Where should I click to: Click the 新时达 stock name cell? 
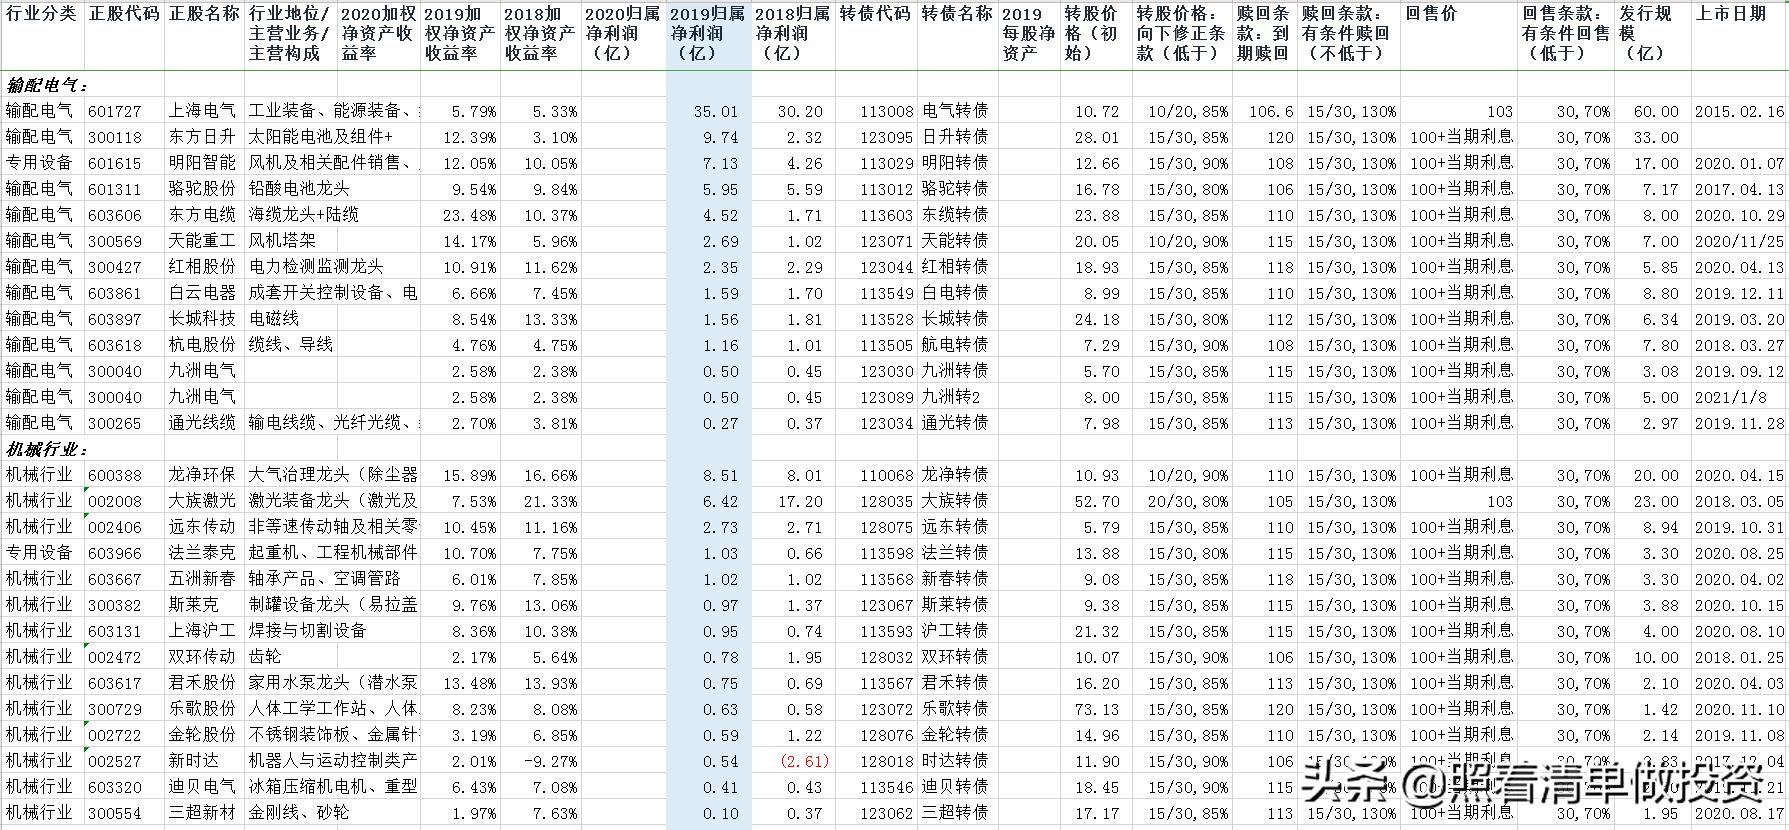[x=193, y=761]
